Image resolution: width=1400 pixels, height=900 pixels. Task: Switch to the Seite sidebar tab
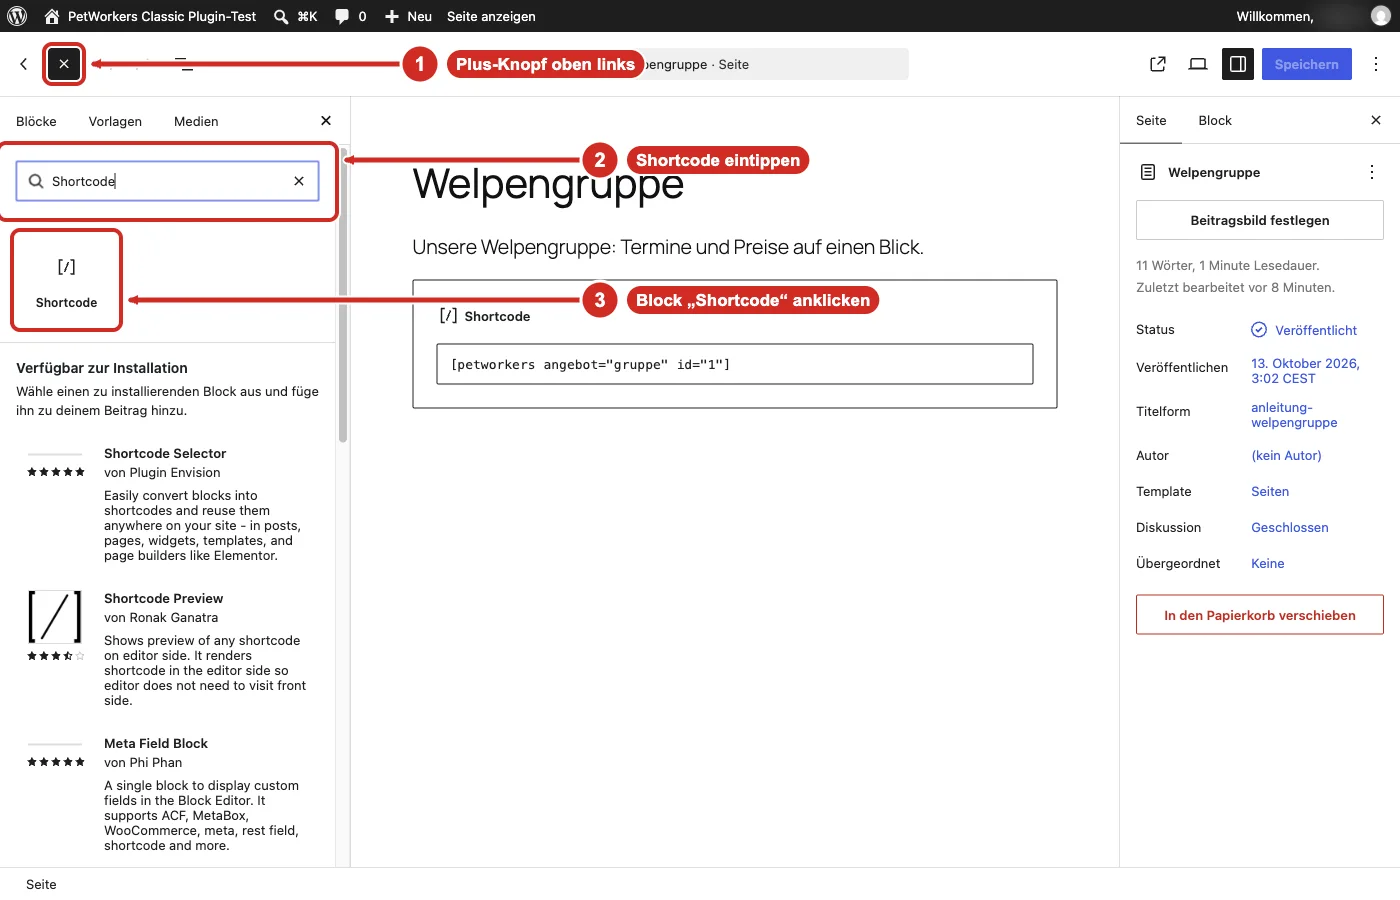pos(1151,120)
